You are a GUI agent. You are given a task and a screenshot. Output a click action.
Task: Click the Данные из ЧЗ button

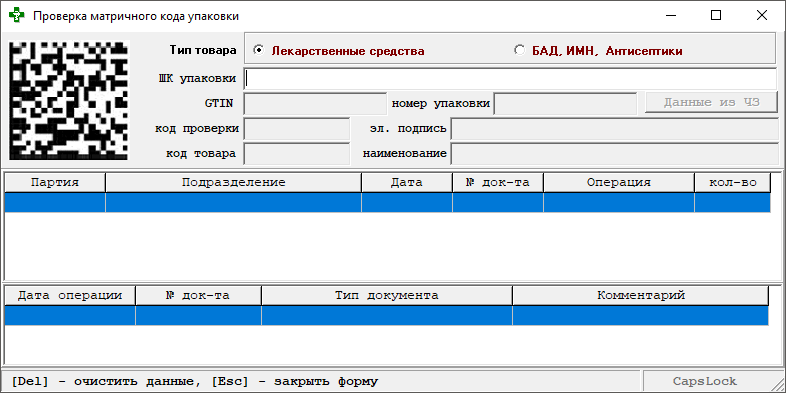point(712,103)
